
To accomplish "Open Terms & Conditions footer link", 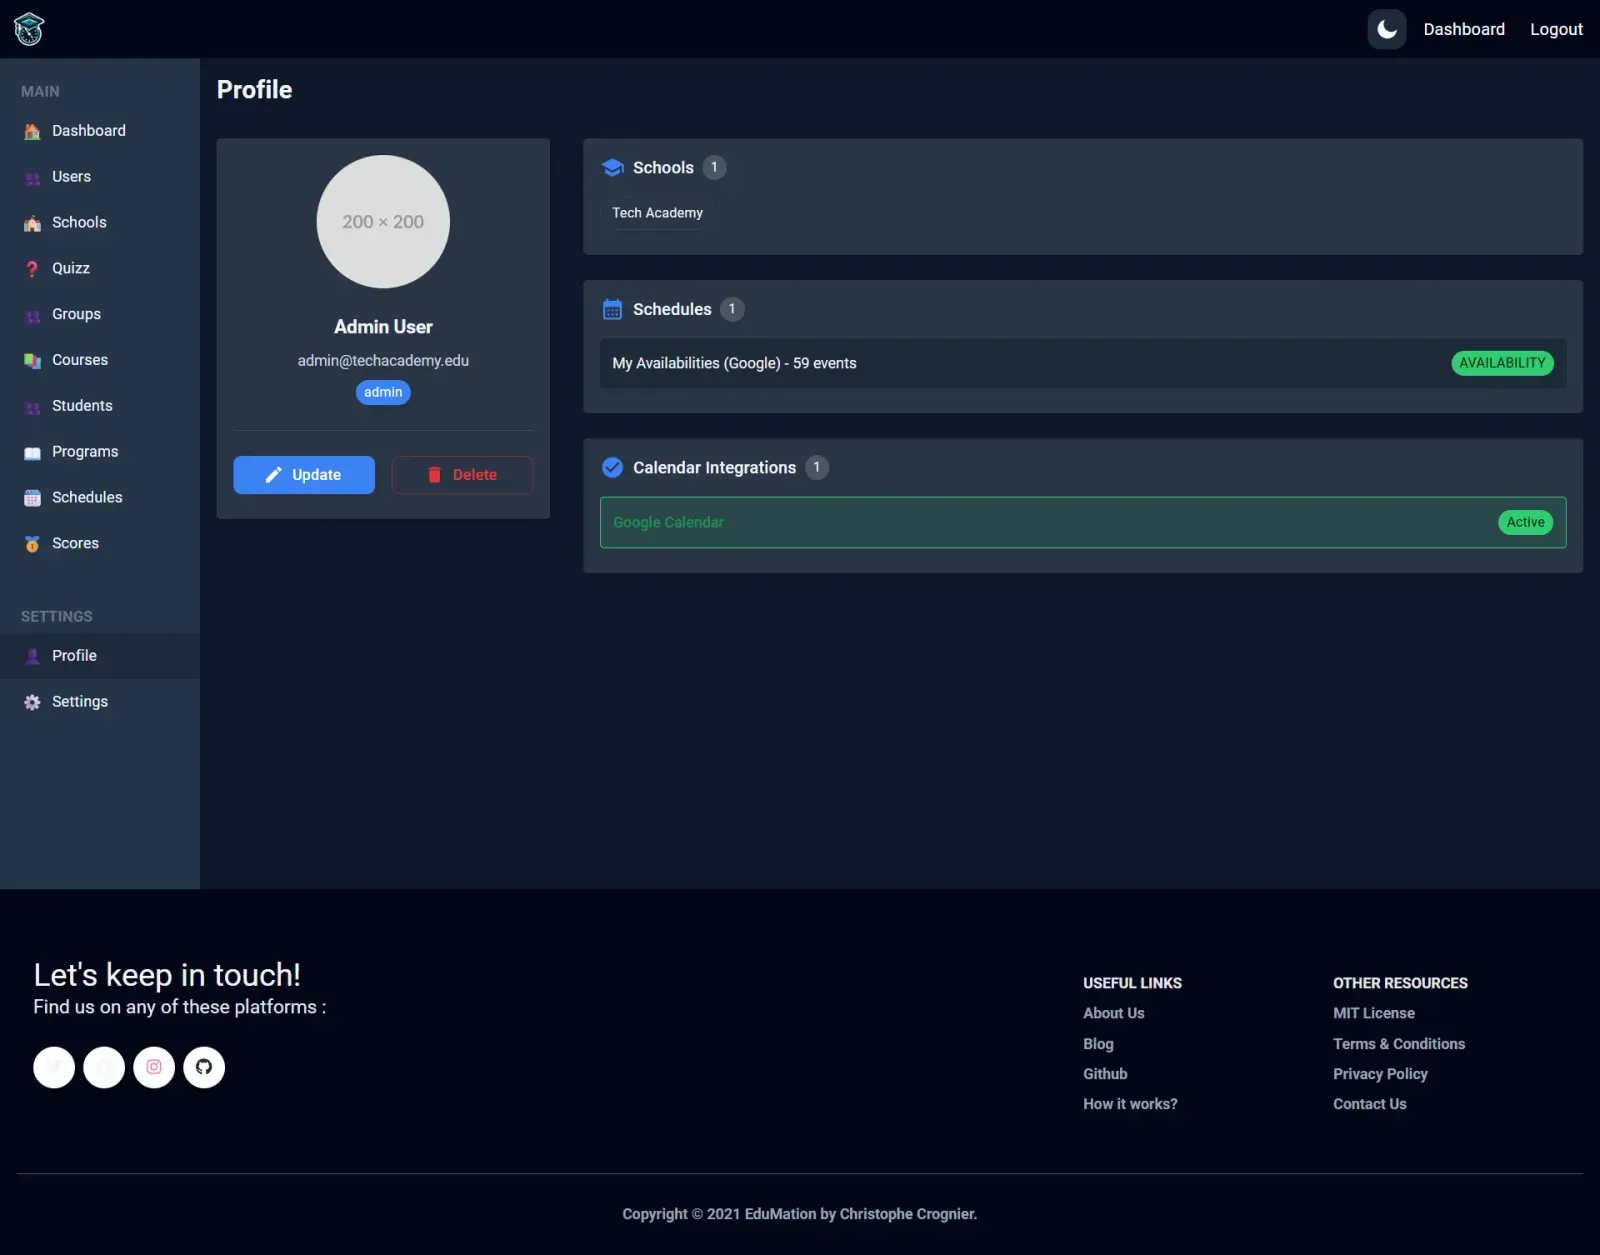I will (x=1399, y=1044).
